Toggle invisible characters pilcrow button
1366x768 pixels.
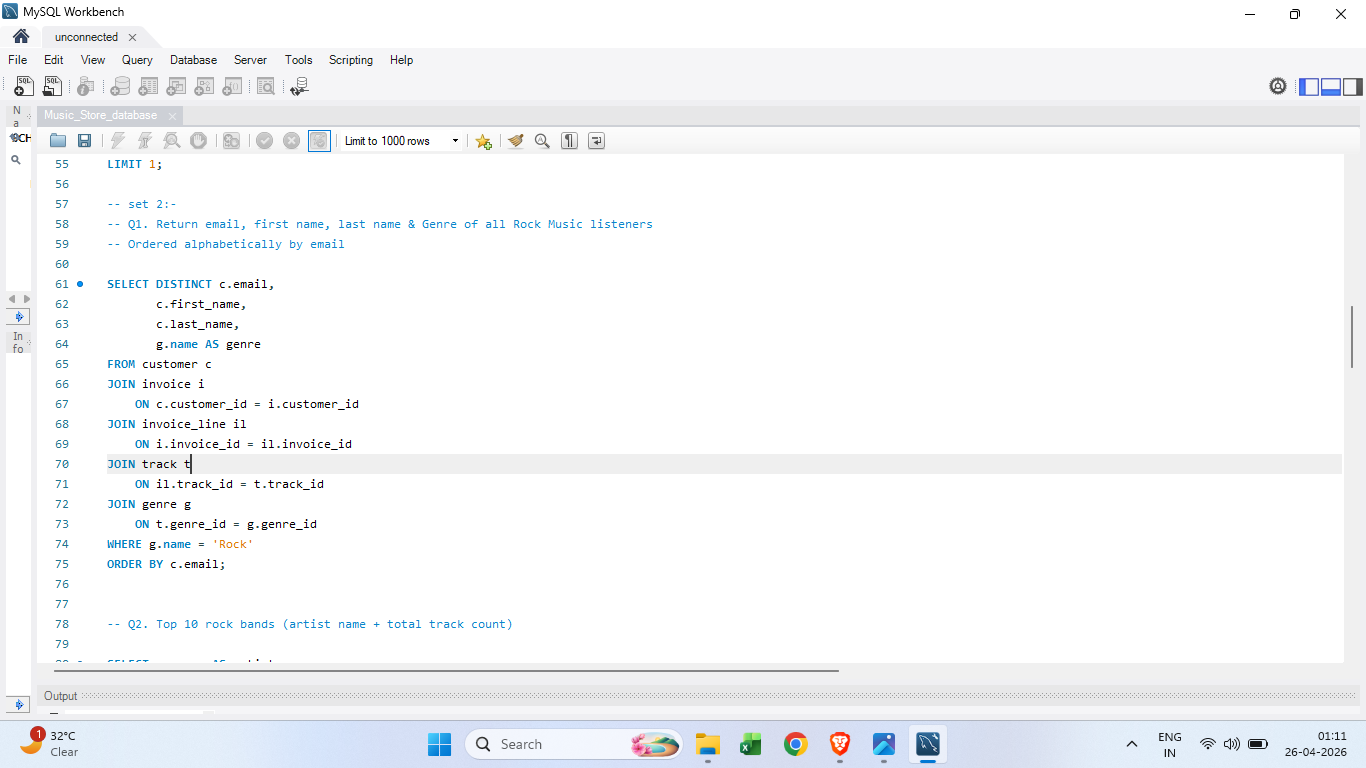[x=569, y=141]
